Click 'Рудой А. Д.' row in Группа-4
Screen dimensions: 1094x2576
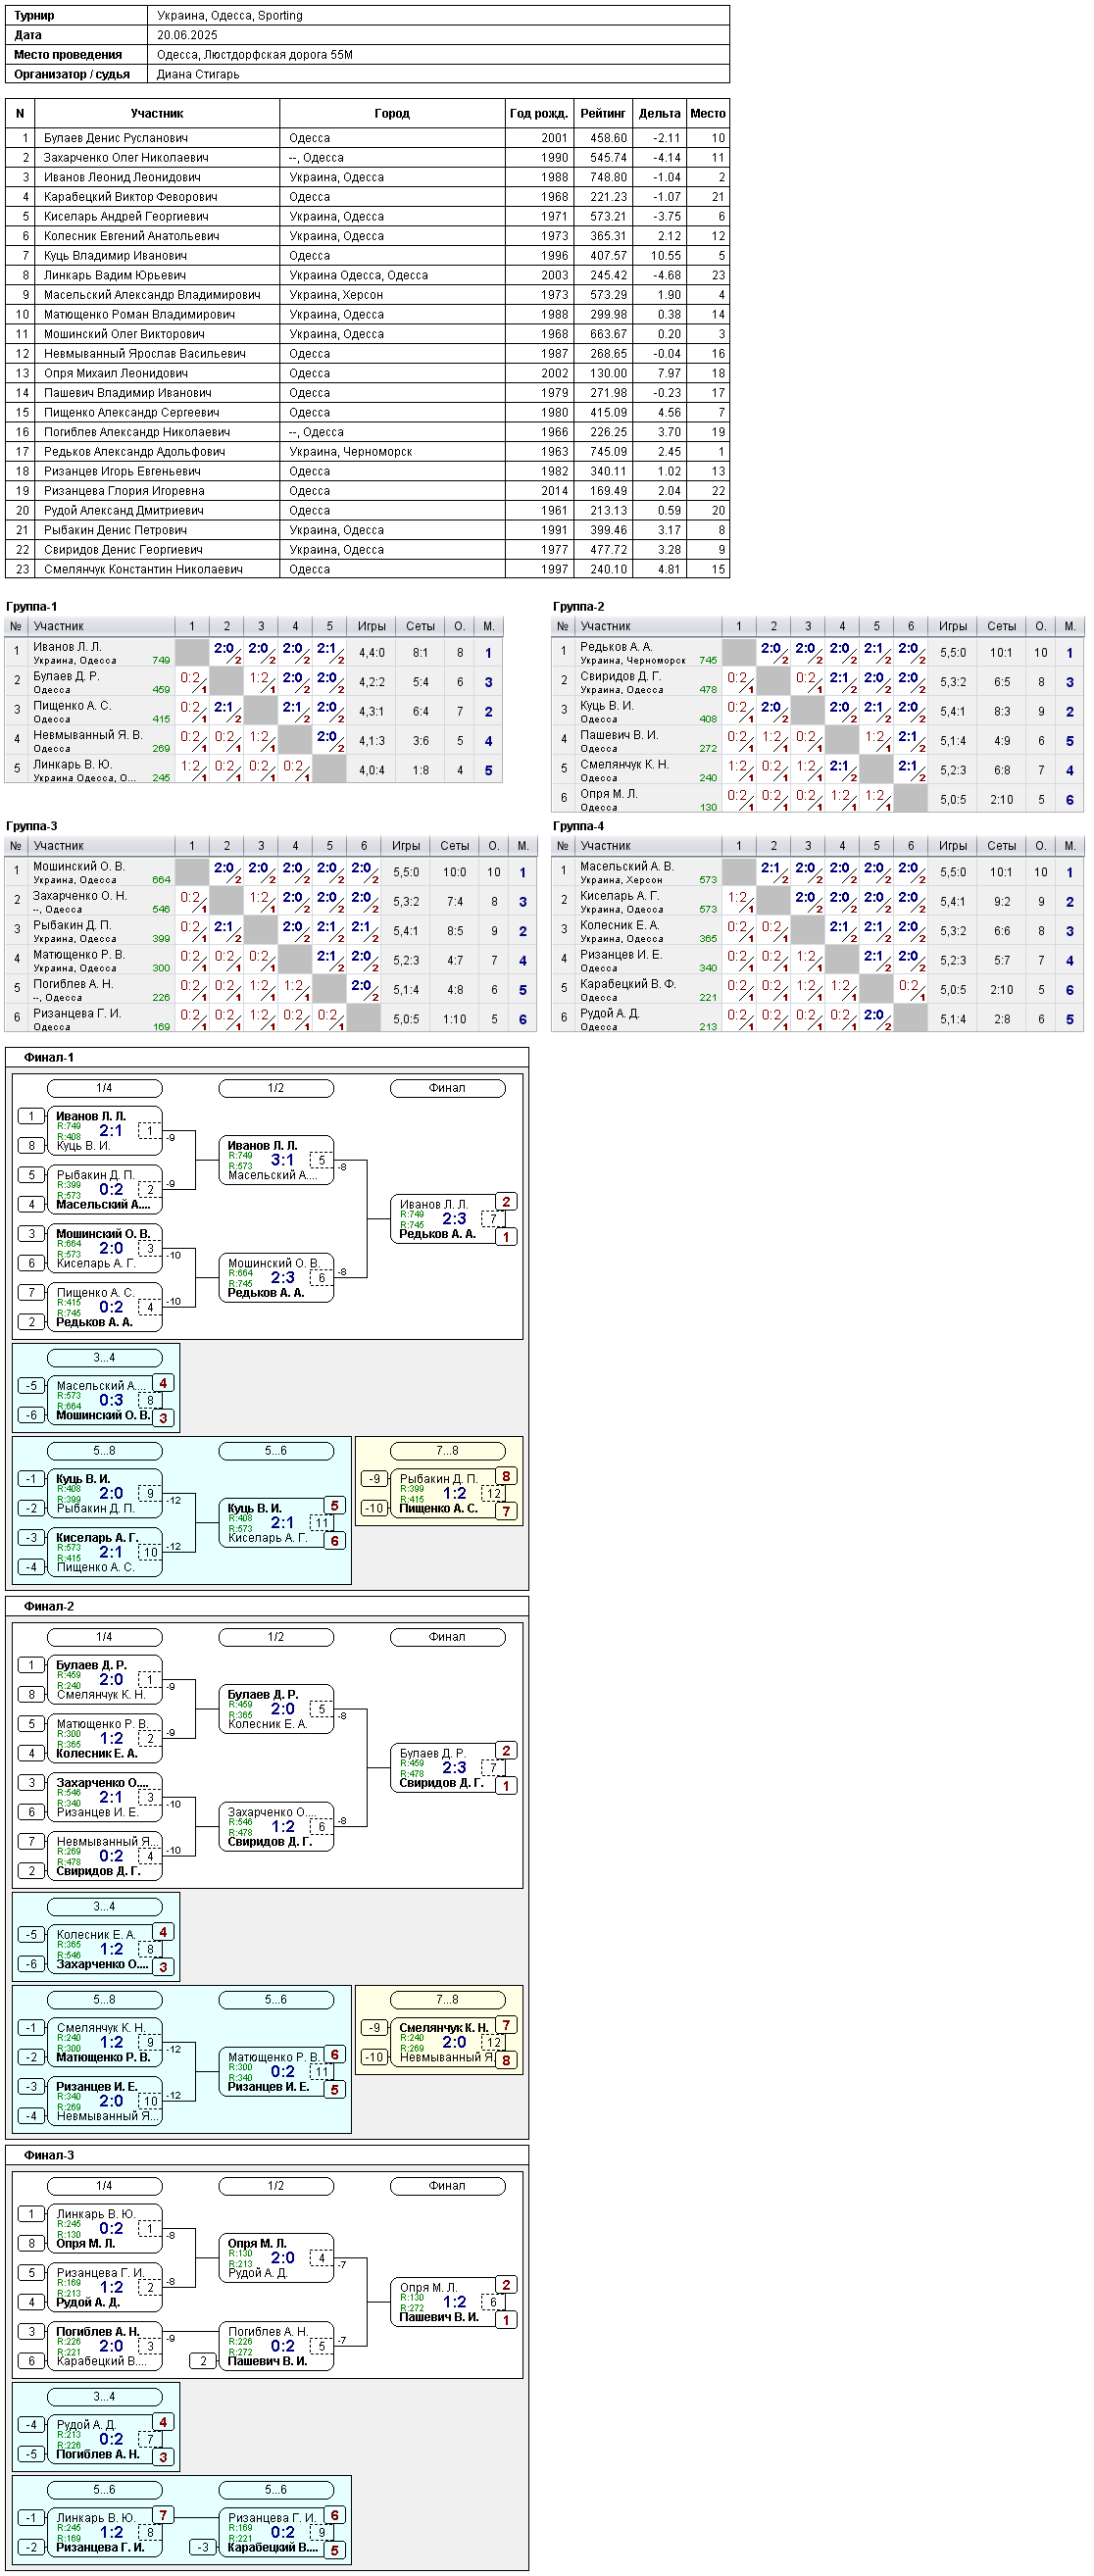817,1019
